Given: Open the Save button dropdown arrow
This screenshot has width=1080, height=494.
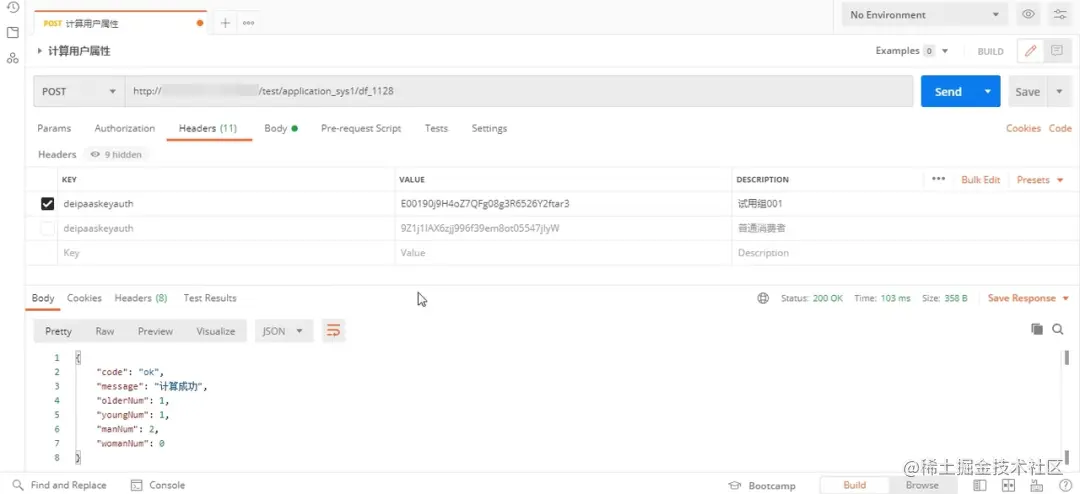Looking at the screenshot, I should 1059,91.
